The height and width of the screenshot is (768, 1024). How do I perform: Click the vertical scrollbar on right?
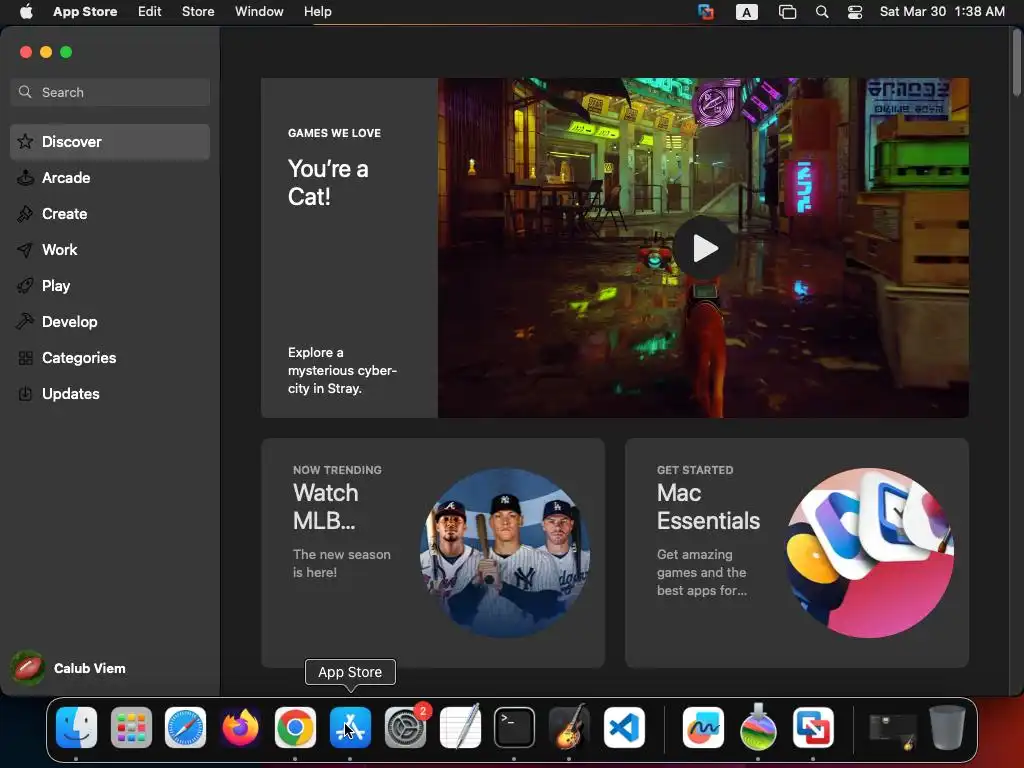pyautogui.click(x=1017, y=63)
